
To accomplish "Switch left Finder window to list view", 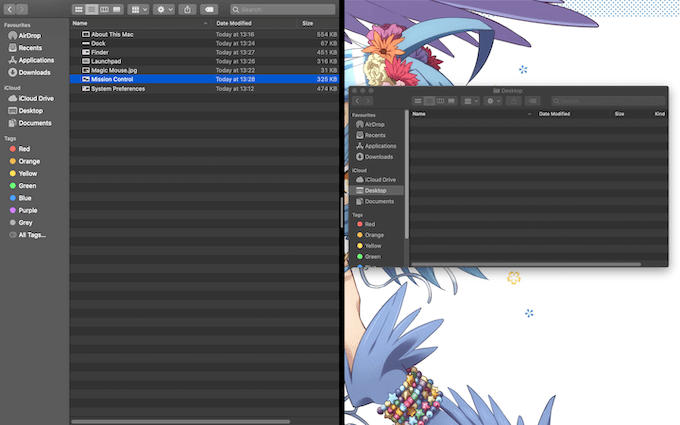I will click(92, 9).
